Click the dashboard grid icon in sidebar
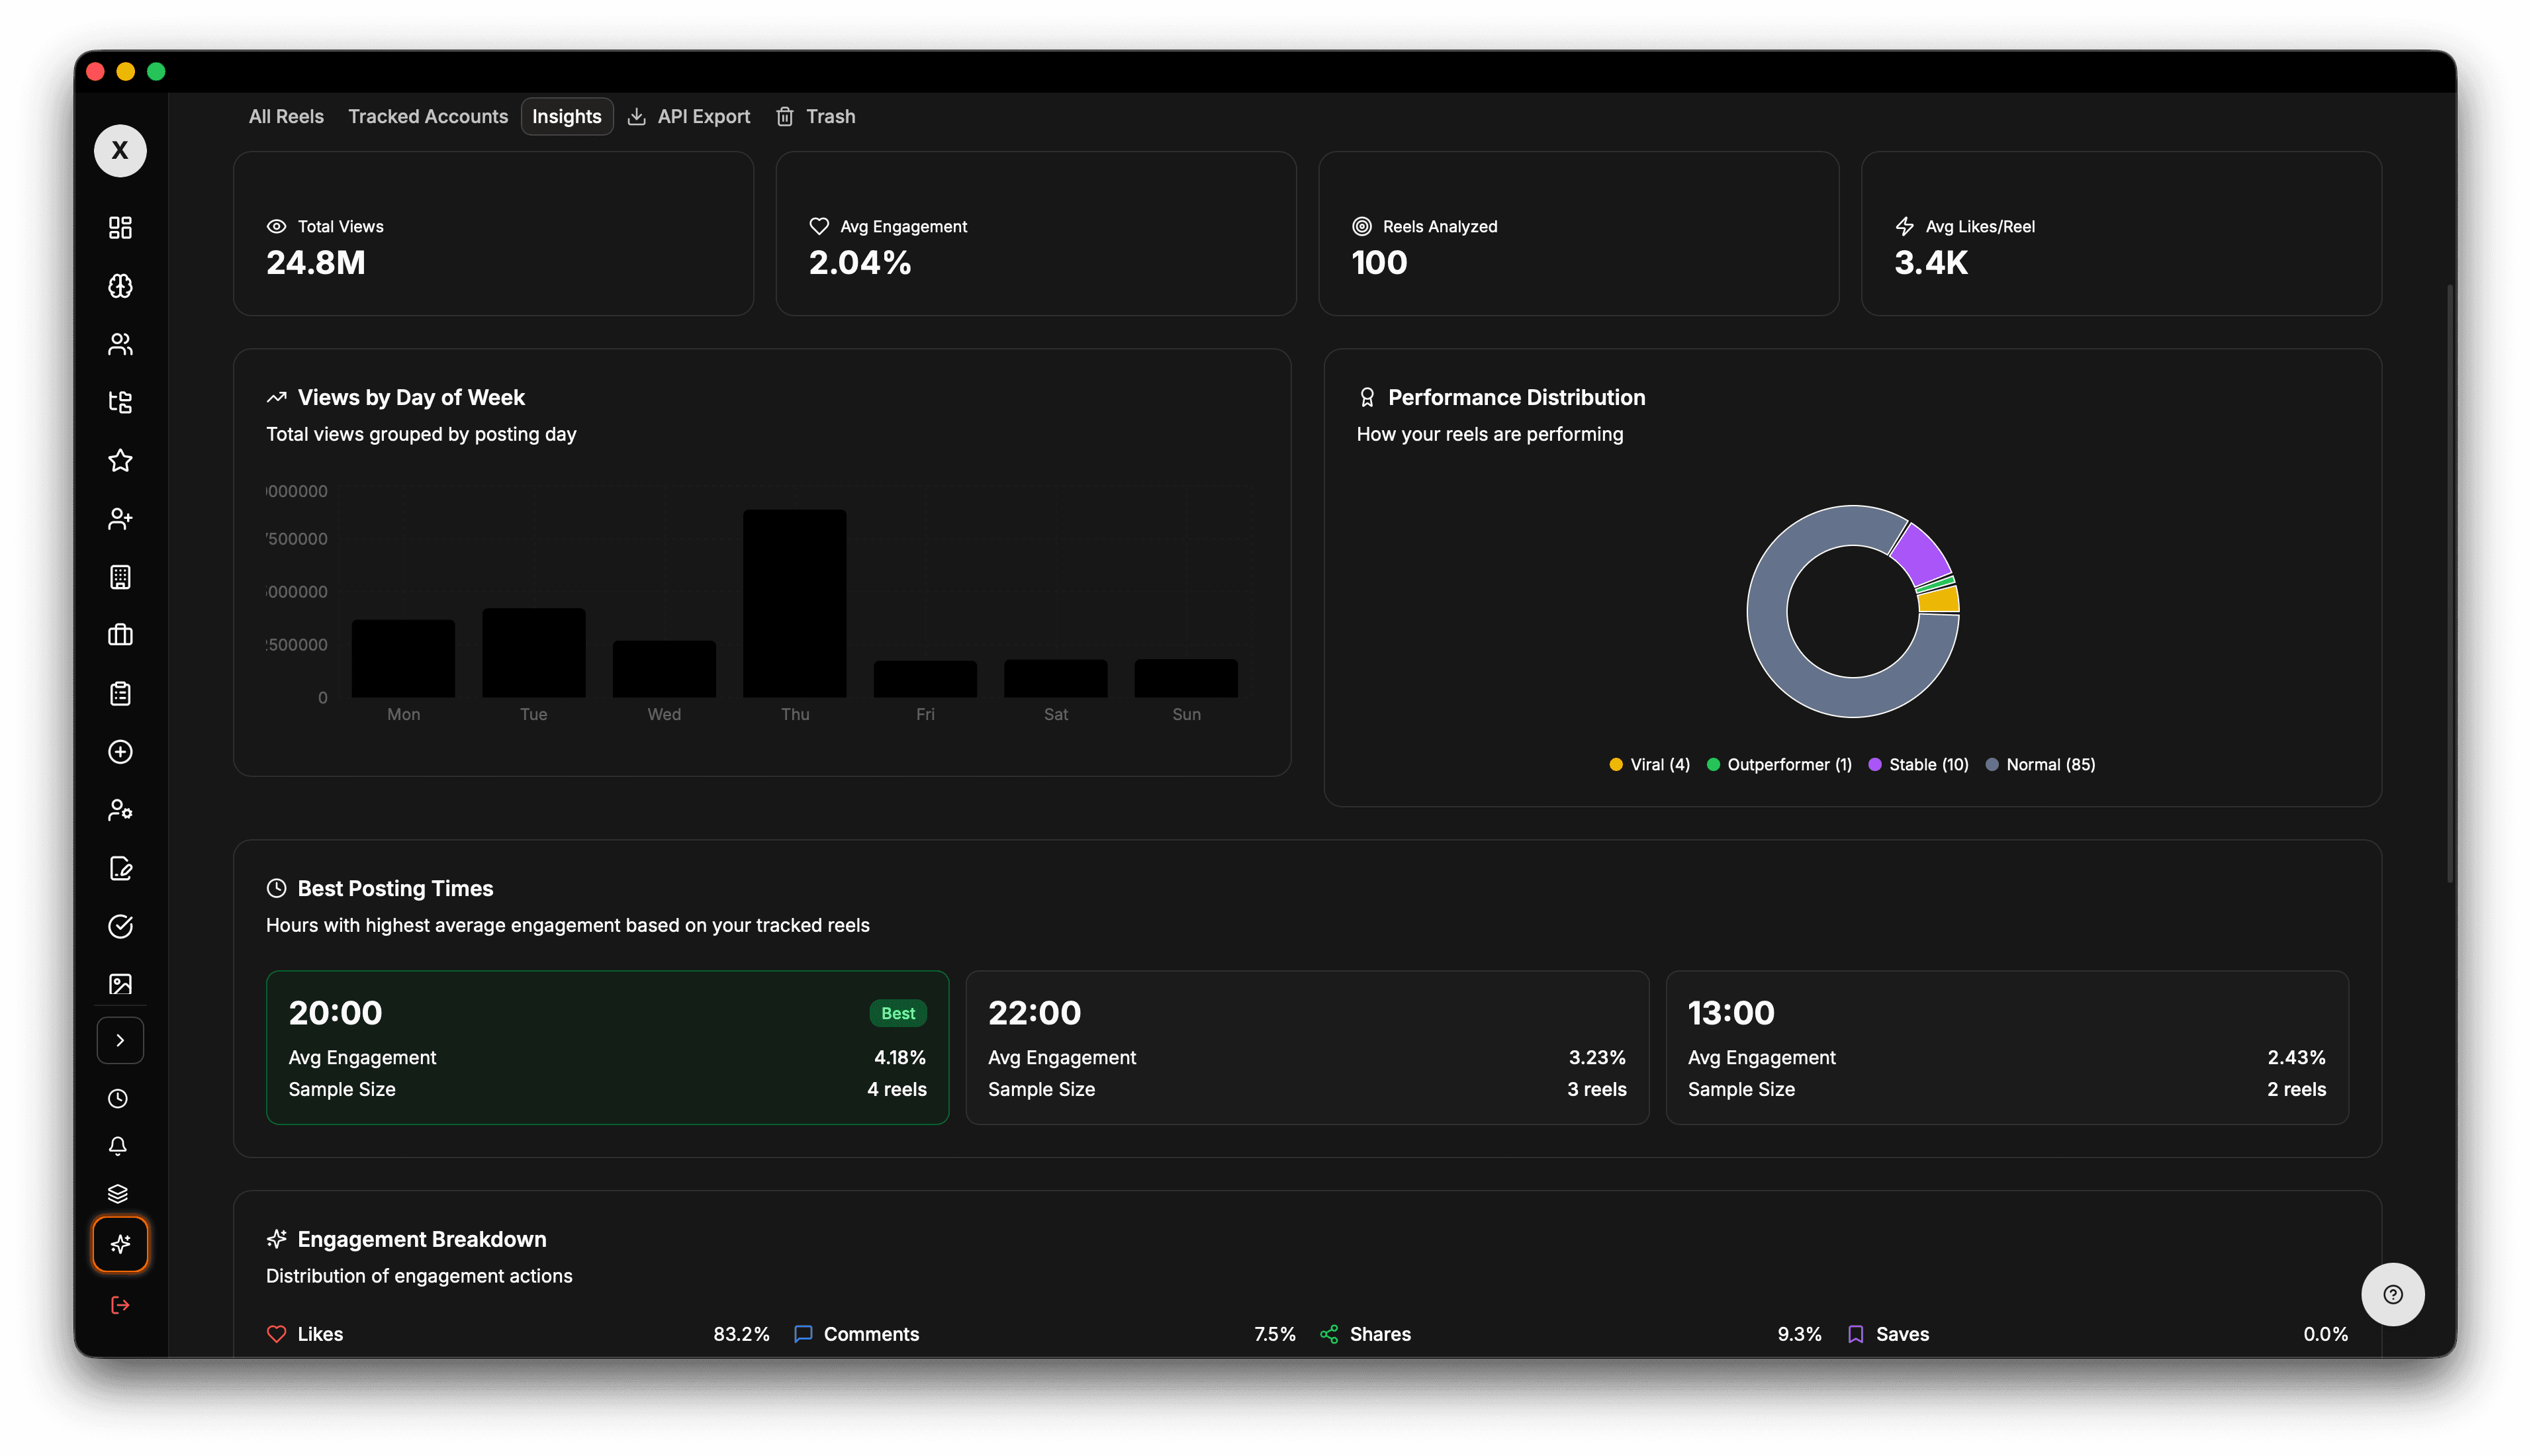The height and width of the screenshot is (1456, 2531). [x=120, y=228]
